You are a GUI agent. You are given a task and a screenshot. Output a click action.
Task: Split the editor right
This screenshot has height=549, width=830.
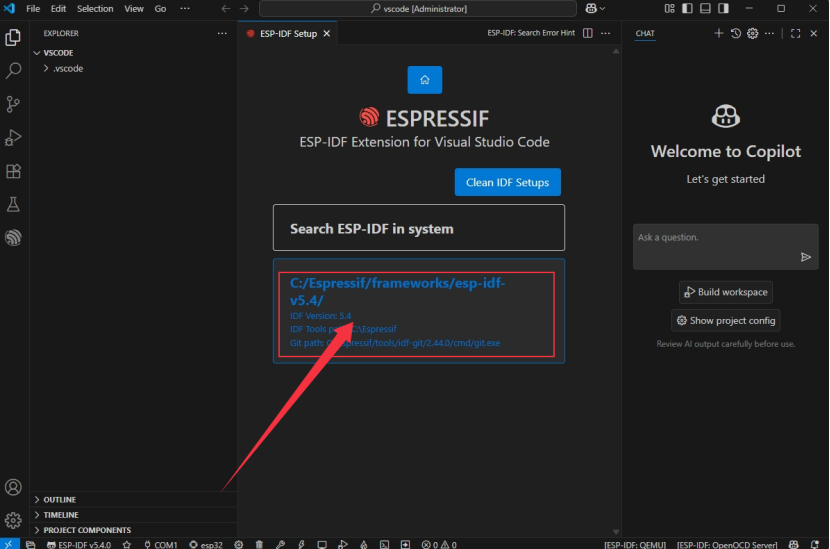(588, 33)
